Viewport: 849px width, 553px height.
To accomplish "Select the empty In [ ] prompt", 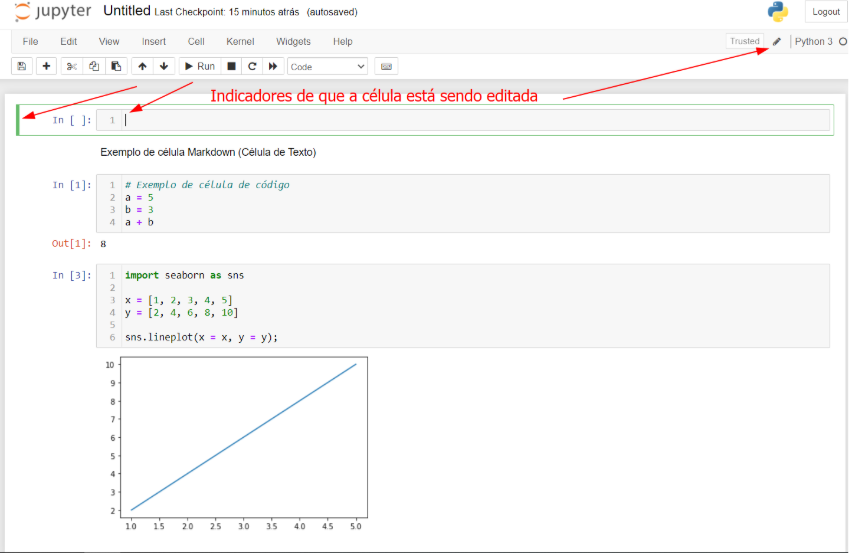I will coord(72,120).
